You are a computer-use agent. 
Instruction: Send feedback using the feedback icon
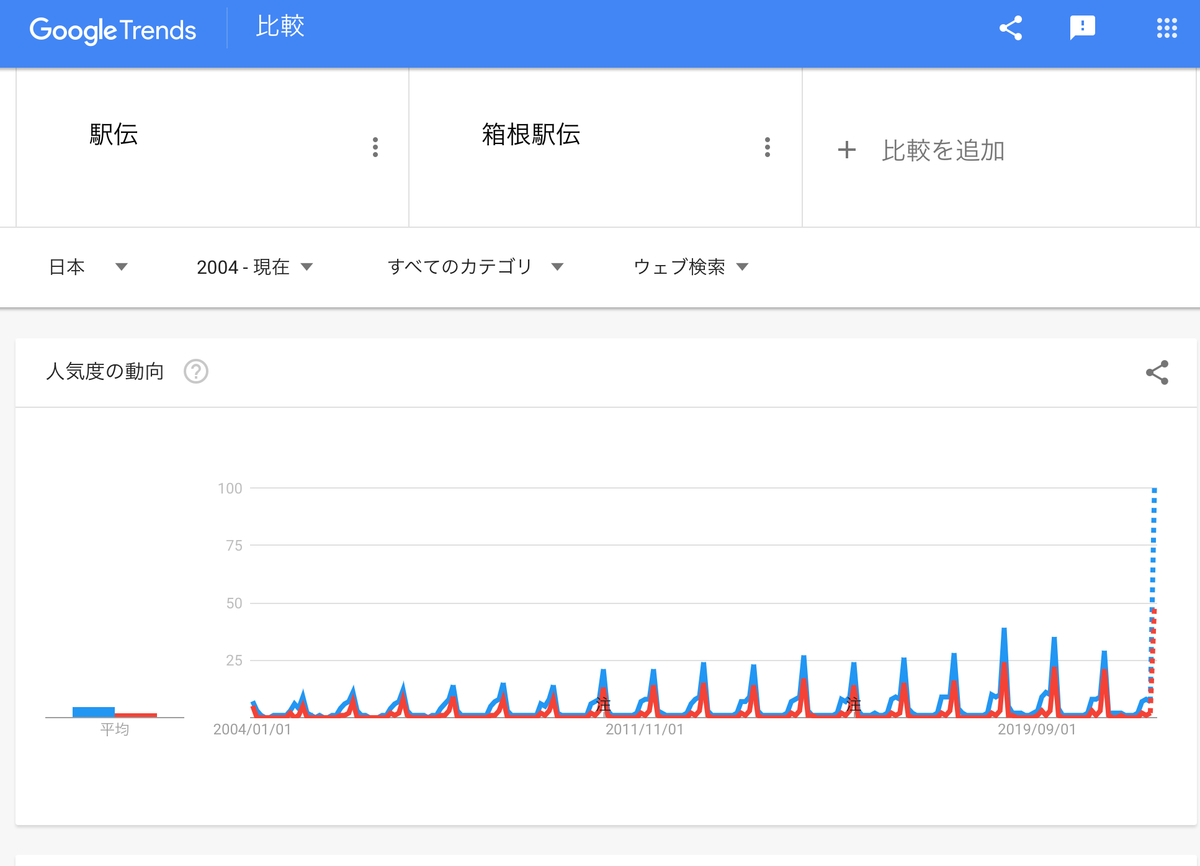click(1082, 29)
